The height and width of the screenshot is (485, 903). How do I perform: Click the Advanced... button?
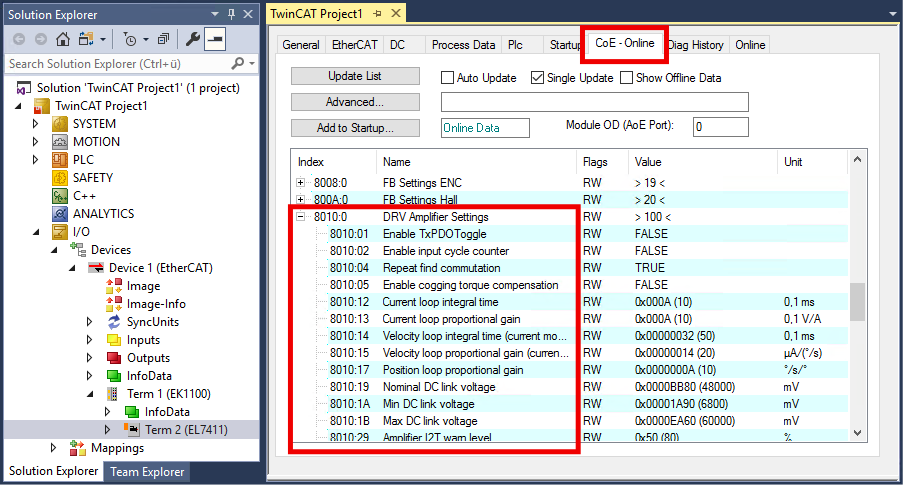355,102
